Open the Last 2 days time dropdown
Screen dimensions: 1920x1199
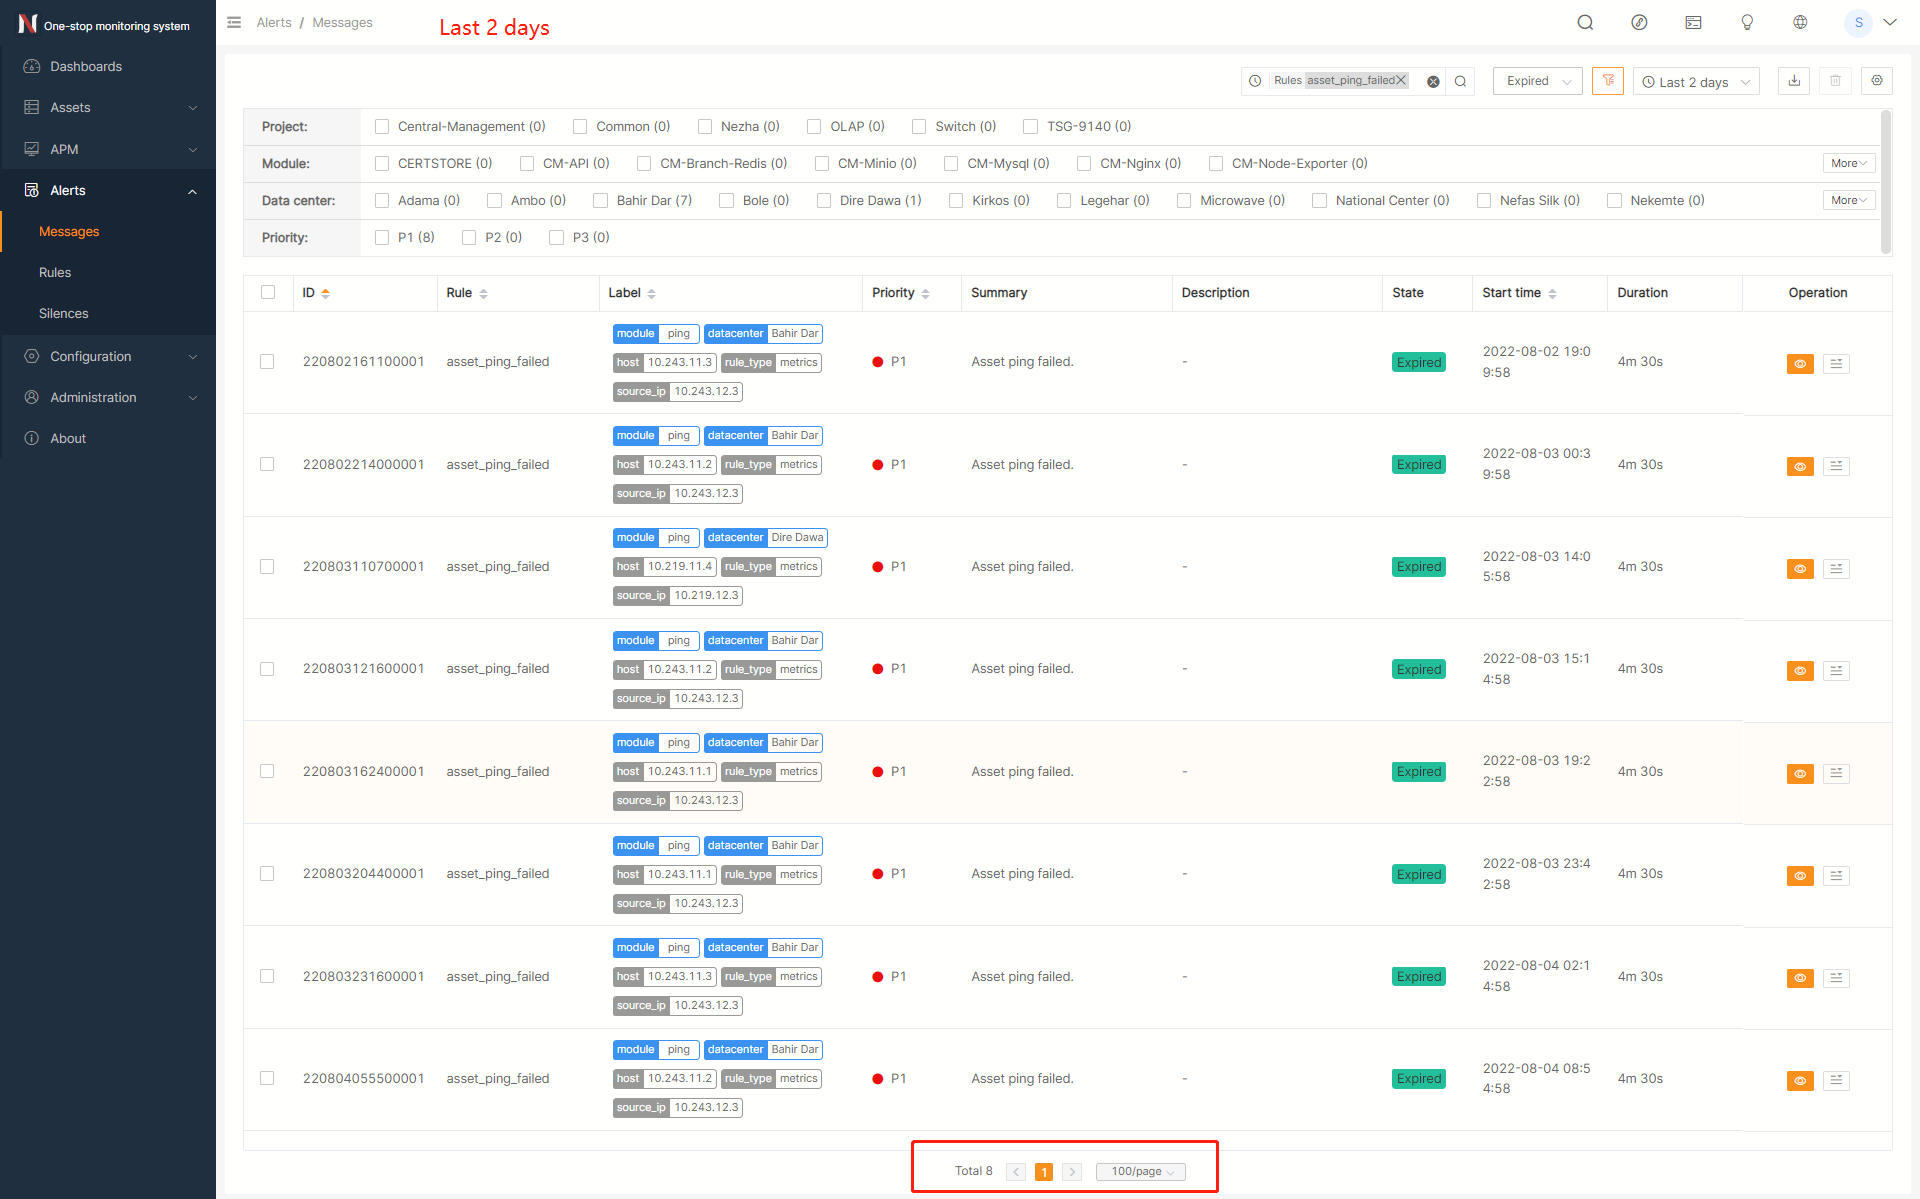pos(1697,82)
